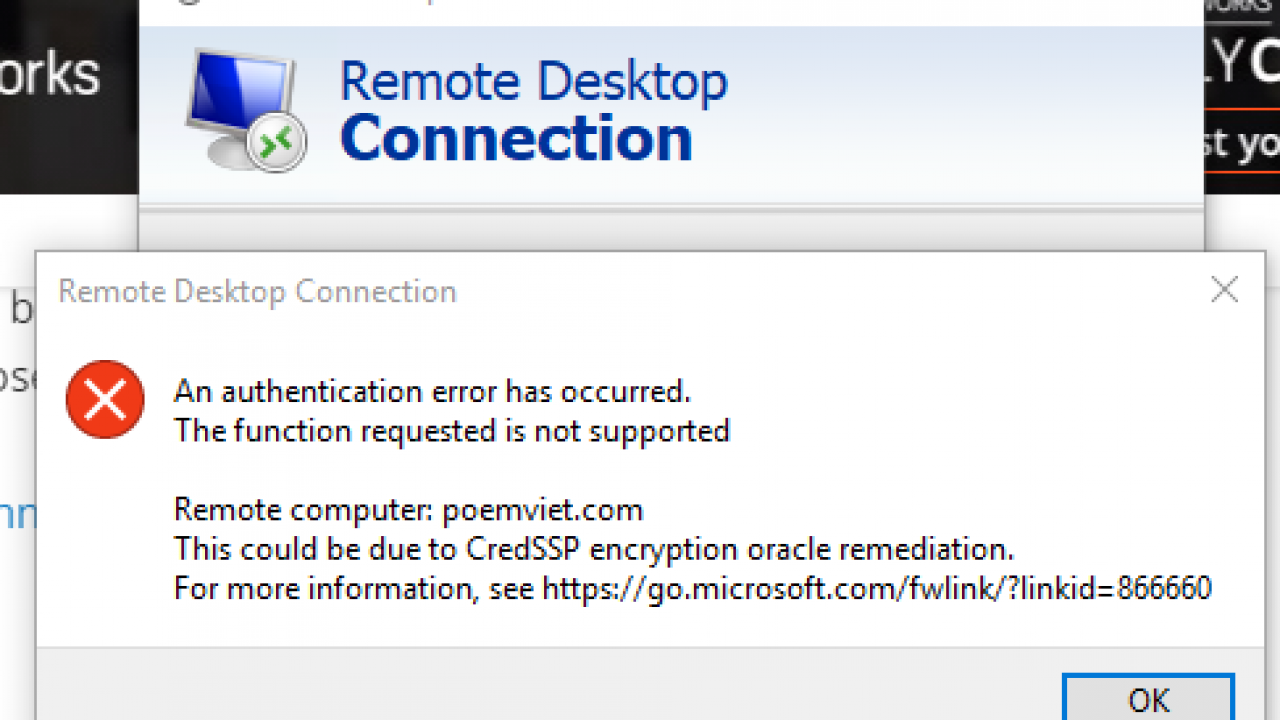Click the partial "orks" text in the background
Image resolution: width=1280 pixels, height=720 pixels.
(x=50, y=76)
